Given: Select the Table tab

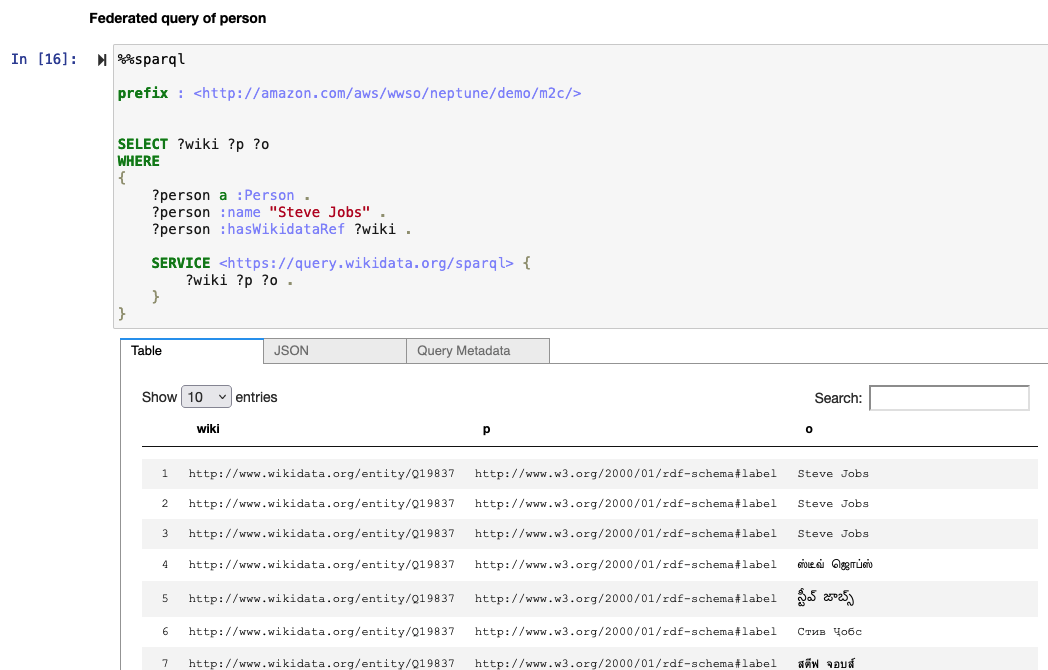Looking at the screenshot, I should coord(146,351).
